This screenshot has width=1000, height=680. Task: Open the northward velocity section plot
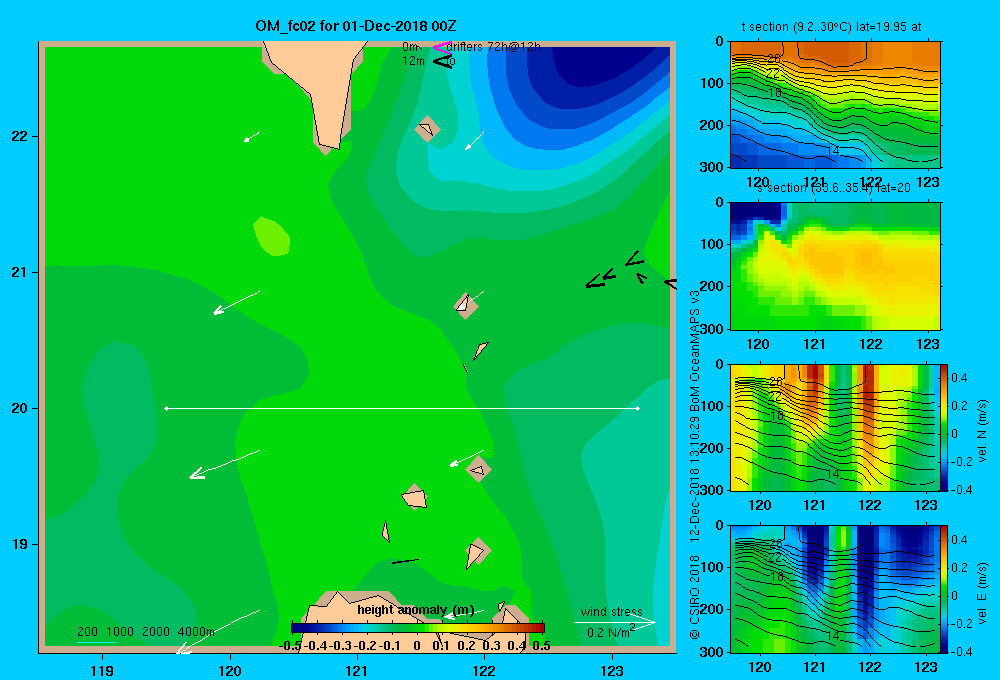tap(835, 427)
